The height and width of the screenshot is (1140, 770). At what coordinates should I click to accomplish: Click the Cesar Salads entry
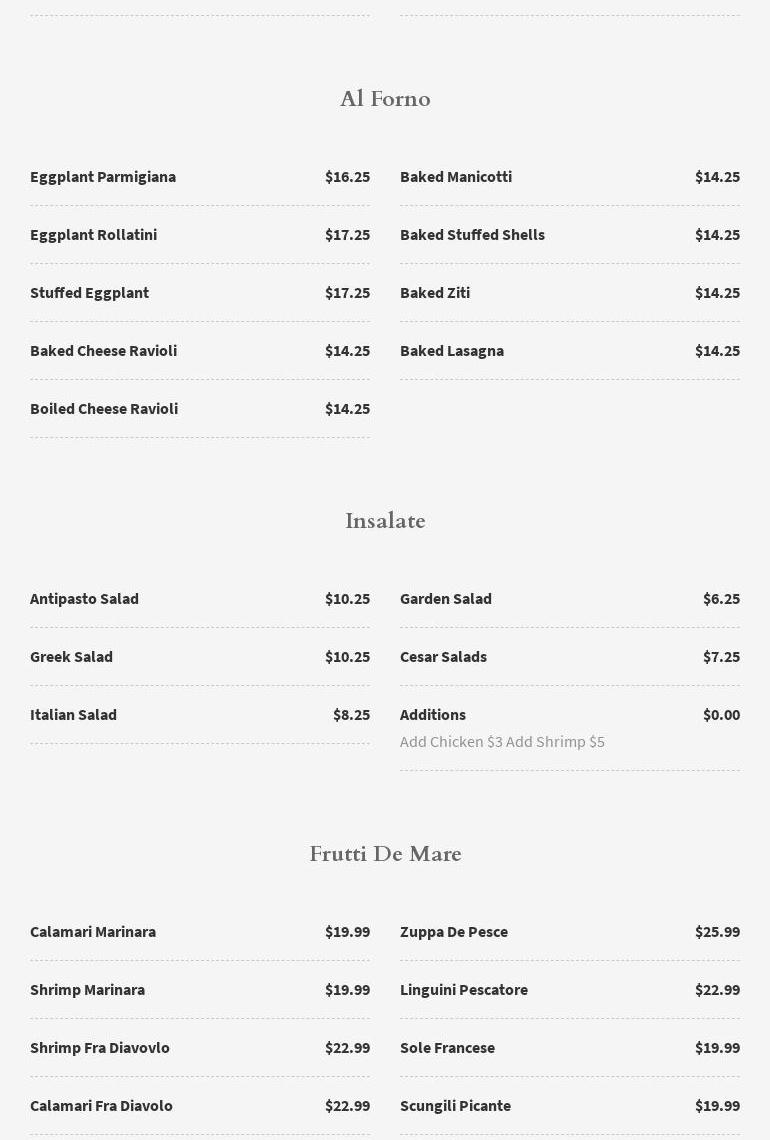[x=443, y=657]
